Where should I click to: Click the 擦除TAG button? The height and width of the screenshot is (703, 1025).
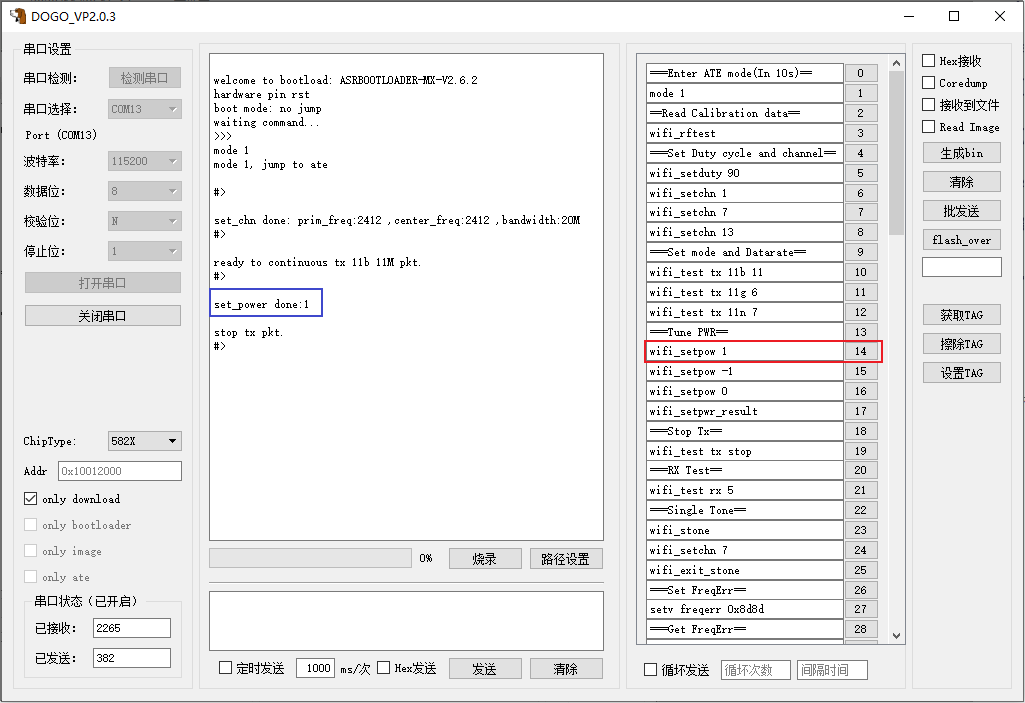962,344
